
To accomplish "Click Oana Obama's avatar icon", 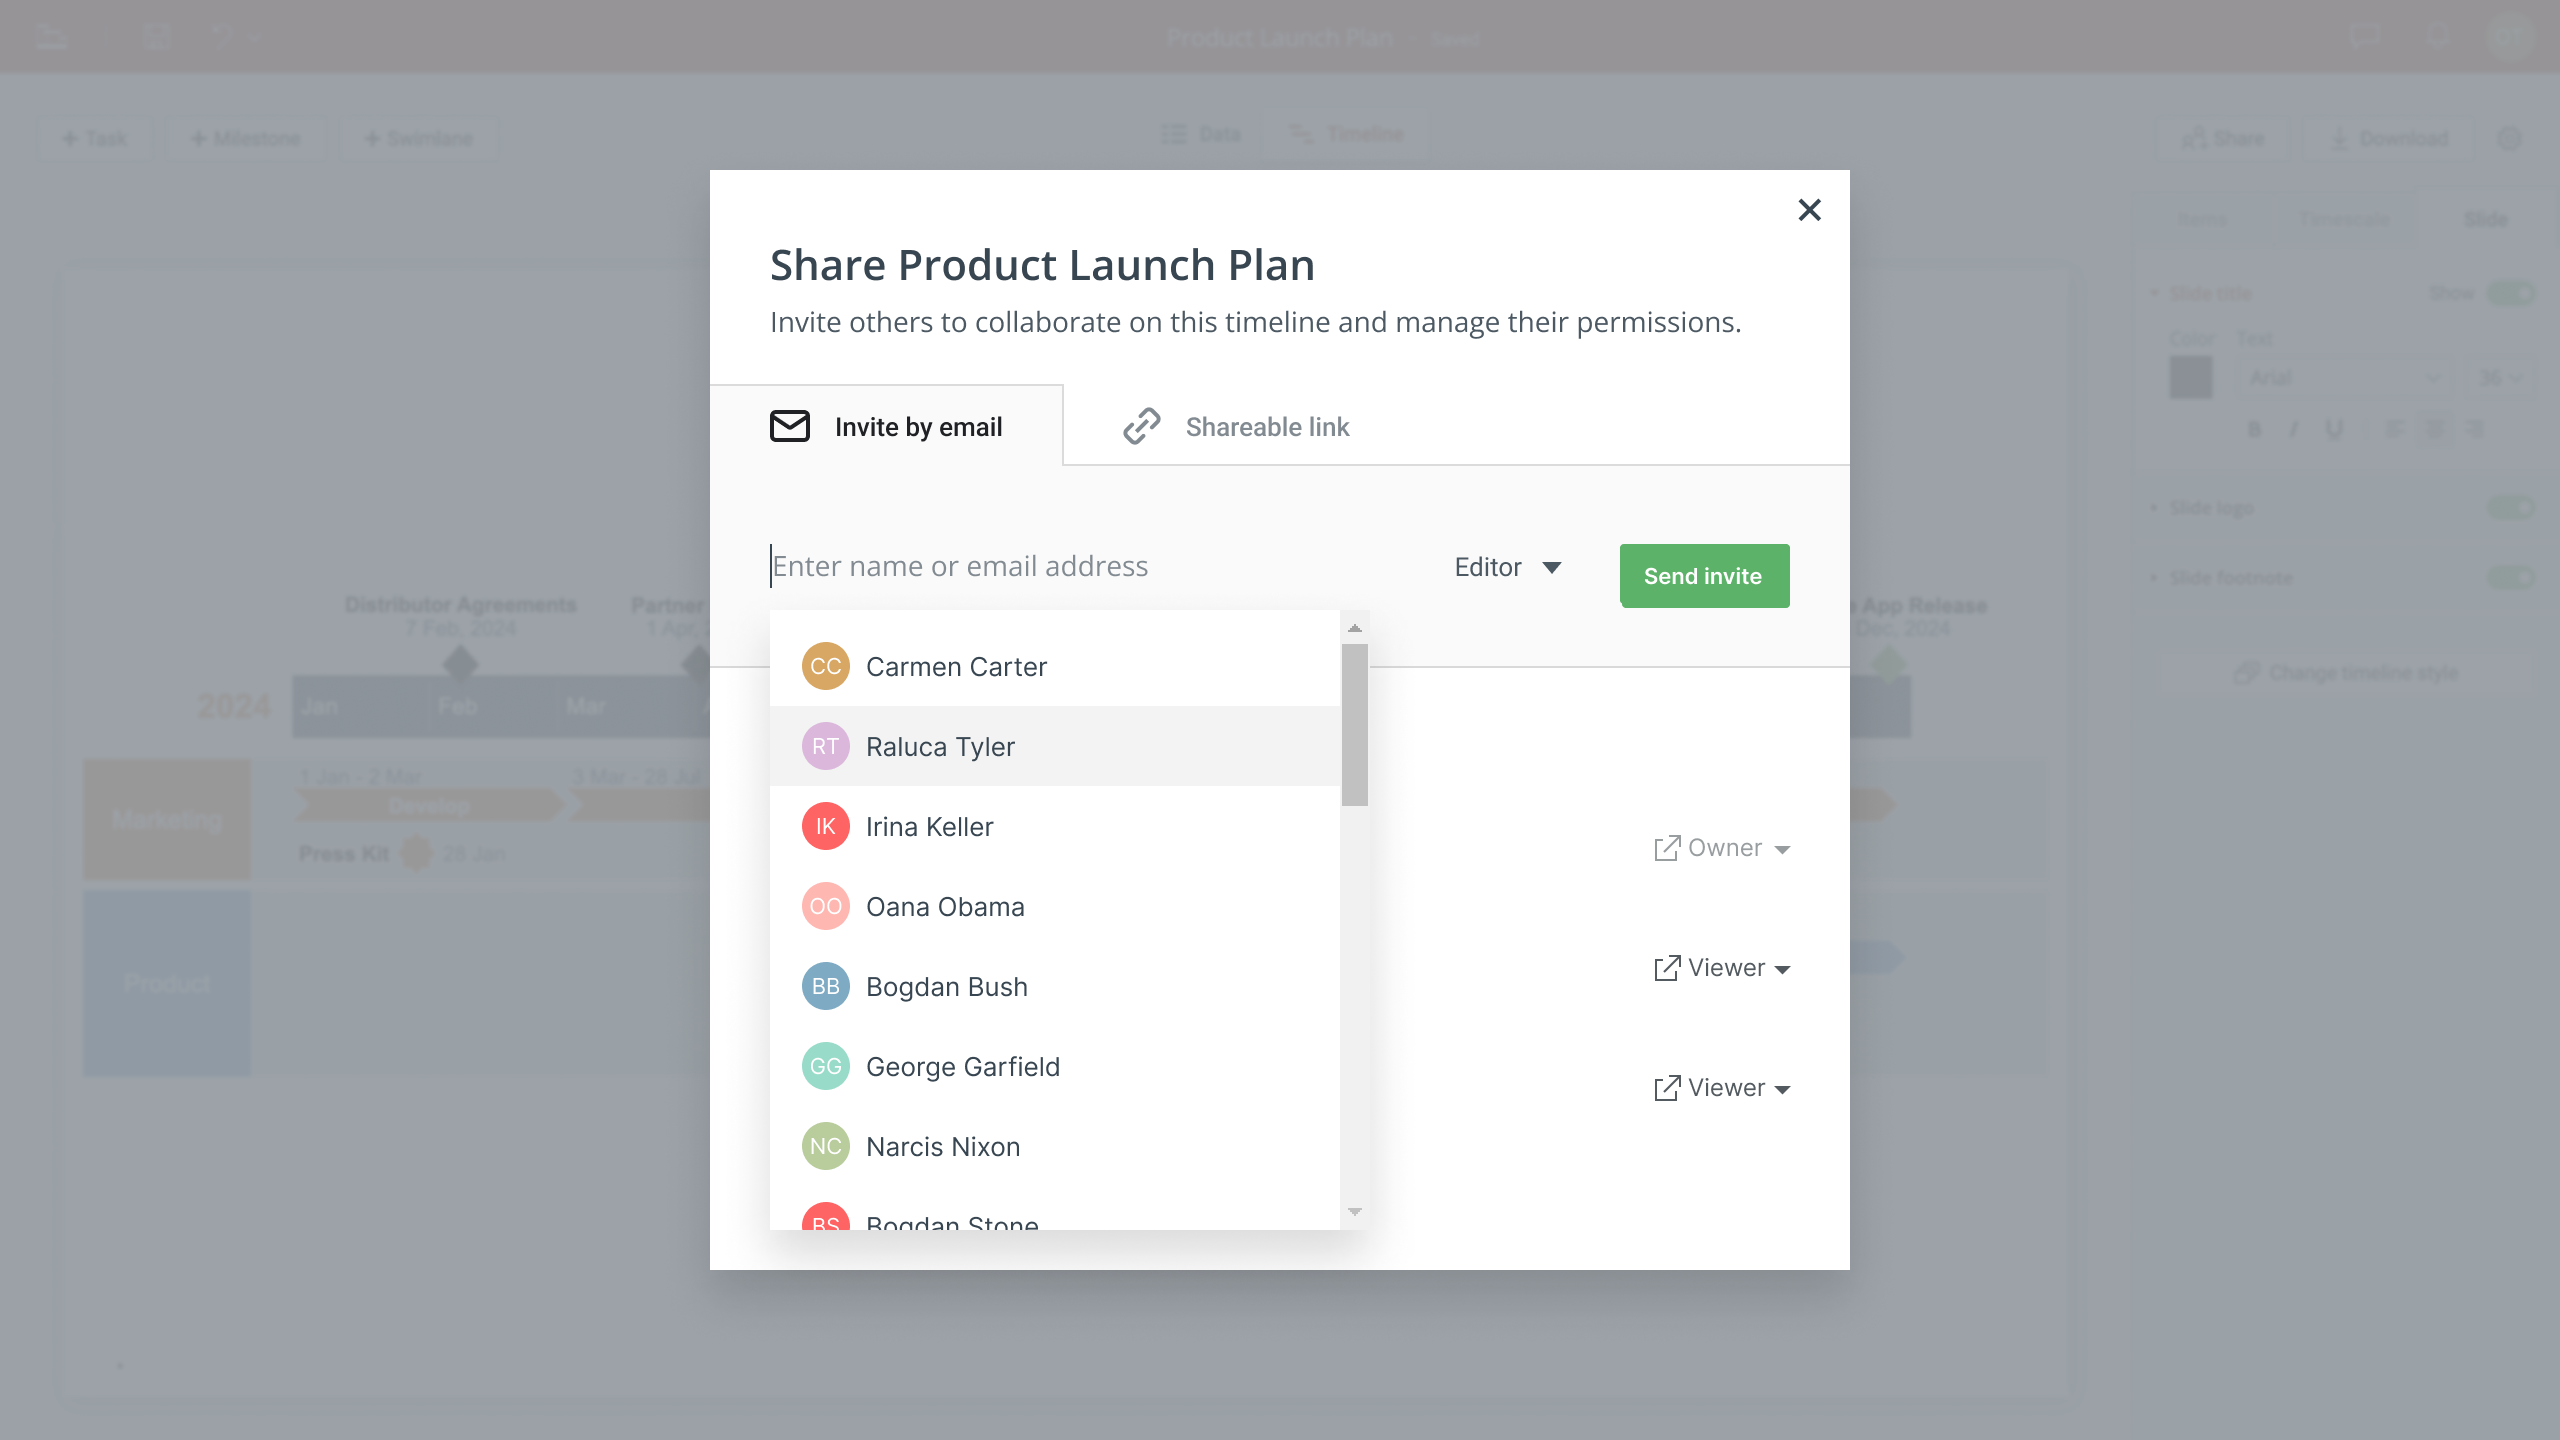I will 823,905.
